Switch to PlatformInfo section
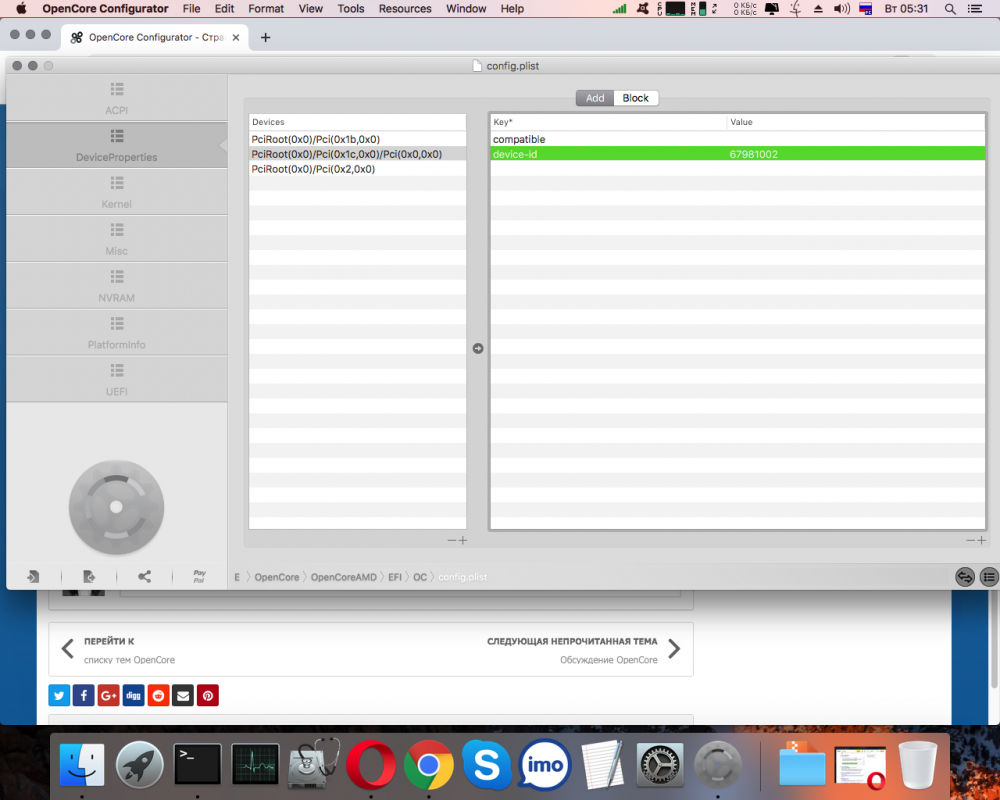 click(x=117, y=333)
